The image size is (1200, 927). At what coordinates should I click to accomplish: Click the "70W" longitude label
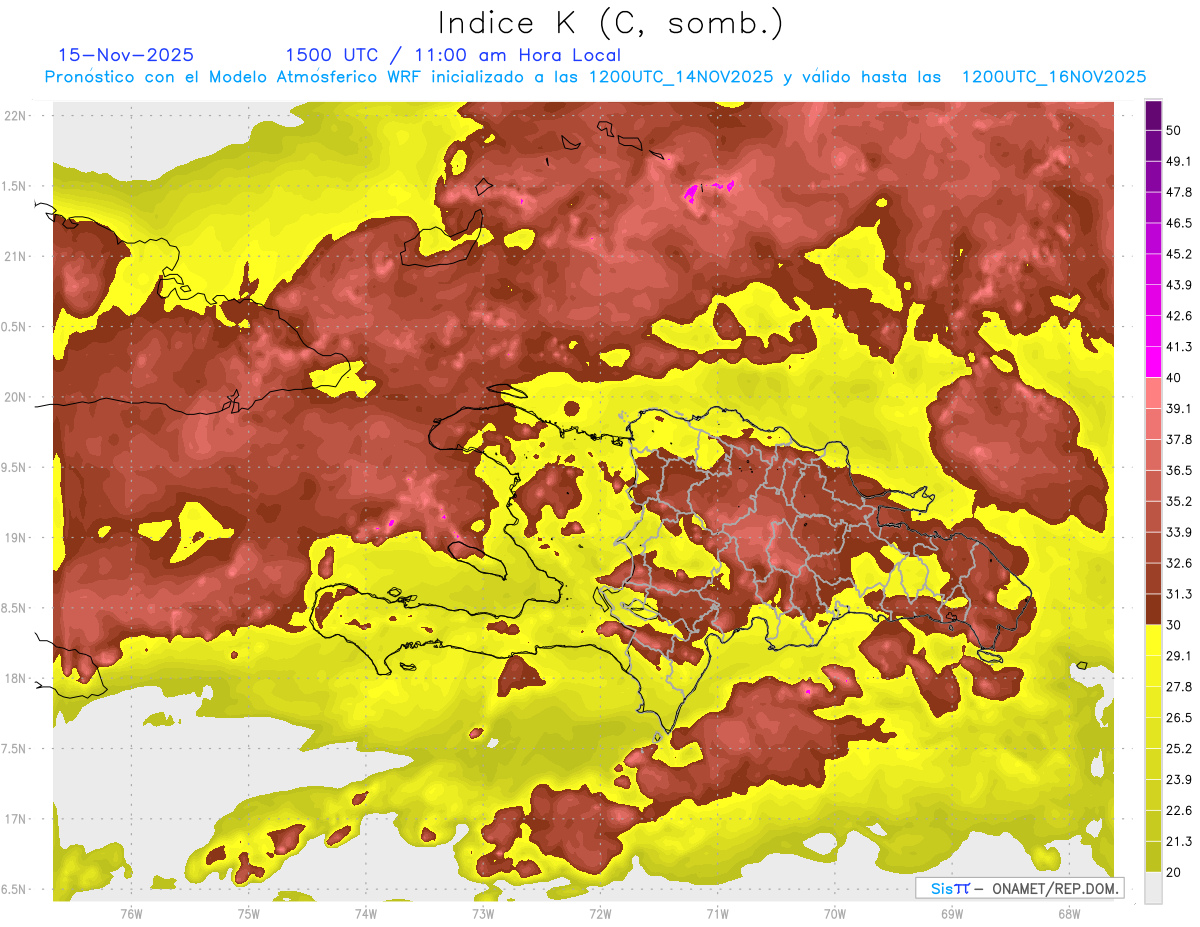click(835, 913)
